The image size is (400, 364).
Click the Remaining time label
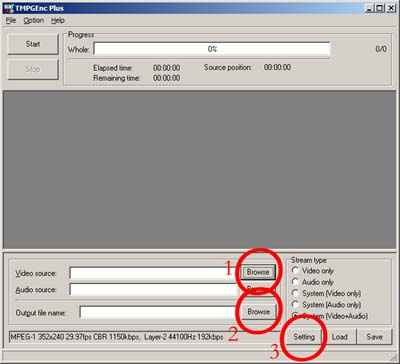tap(116, 78)
